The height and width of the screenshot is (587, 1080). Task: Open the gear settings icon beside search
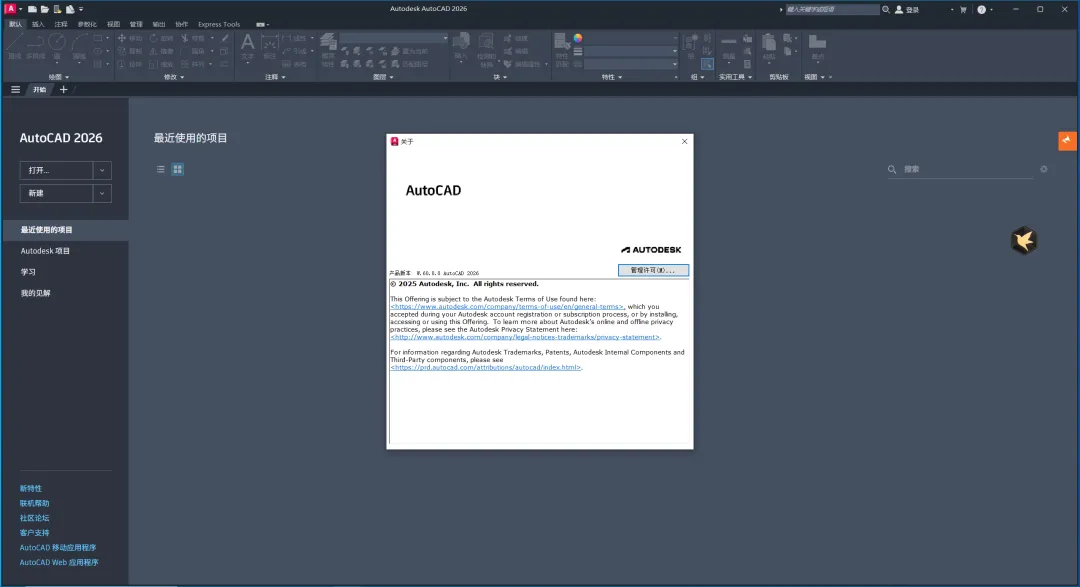pyautogui.click(x=1043, y=169)
